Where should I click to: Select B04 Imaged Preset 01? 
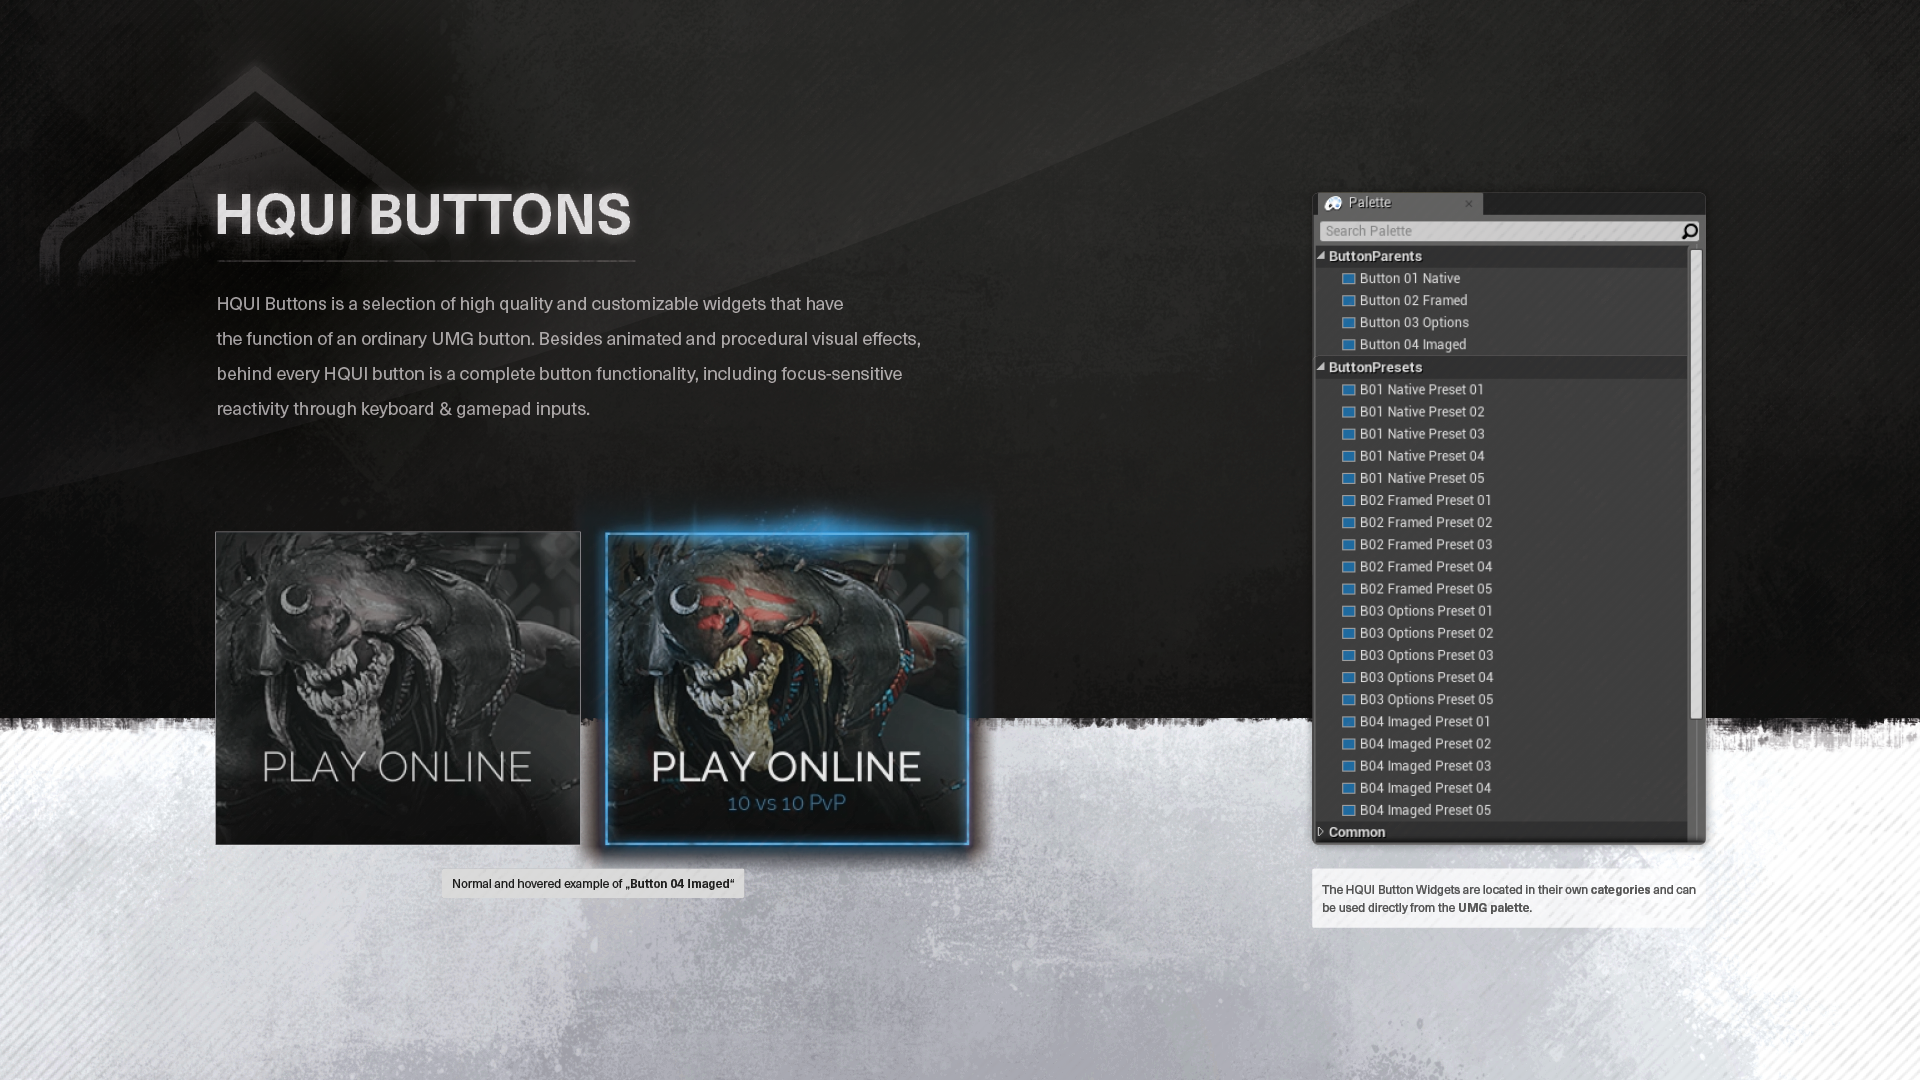click(x=1424, y=721)
